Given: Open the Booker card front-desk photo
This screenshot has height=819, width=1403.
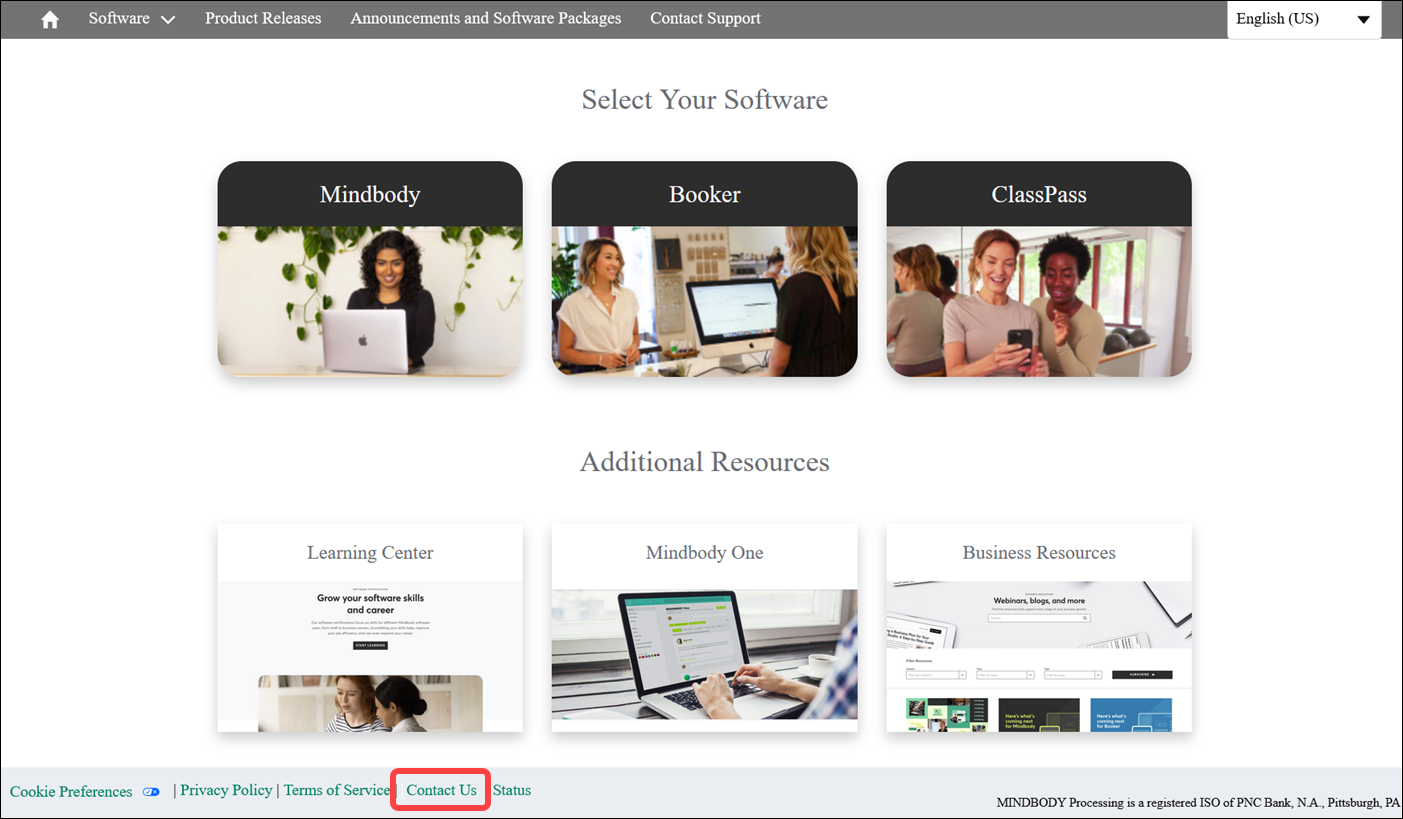Looking at the screenshot, I should click(x=705, y=301).
